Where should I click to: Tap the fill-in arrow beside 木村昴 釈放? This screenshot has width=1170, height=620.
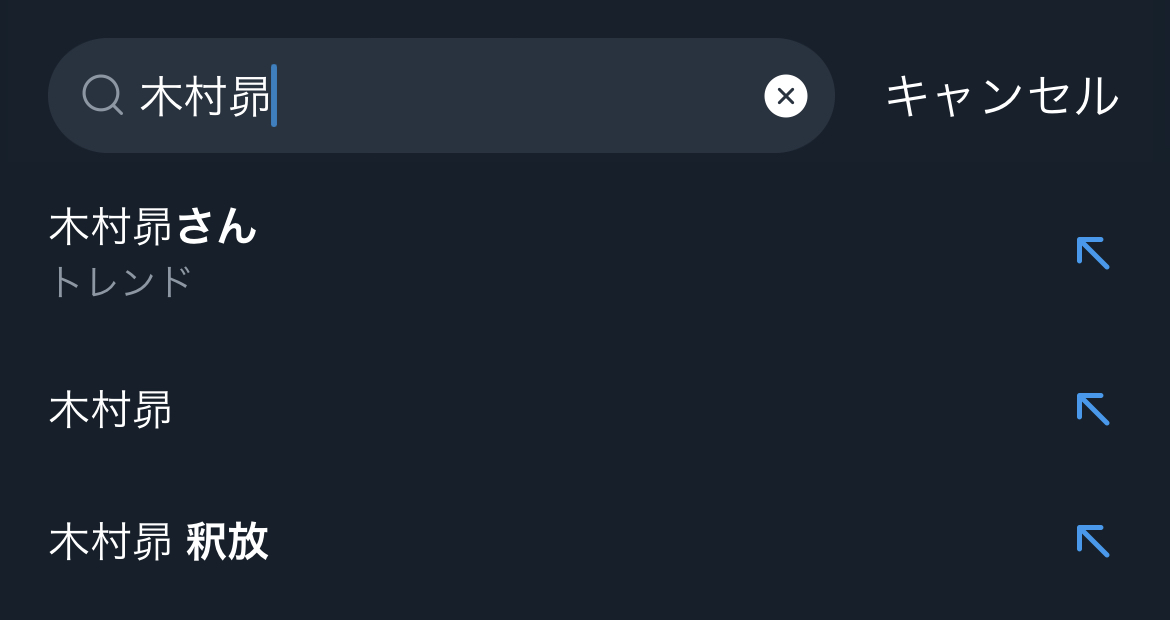click(x=1093, y=541)
